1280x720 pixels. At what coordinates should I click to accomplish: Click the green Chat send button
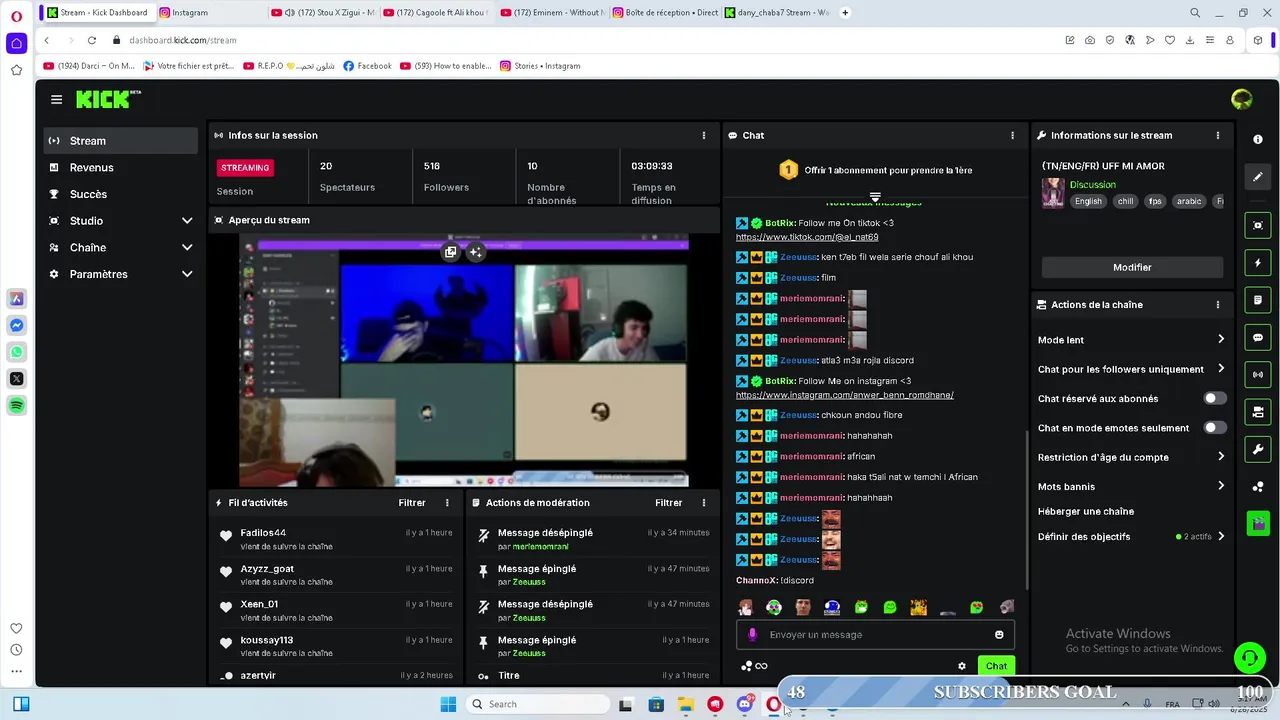(996, 666)
